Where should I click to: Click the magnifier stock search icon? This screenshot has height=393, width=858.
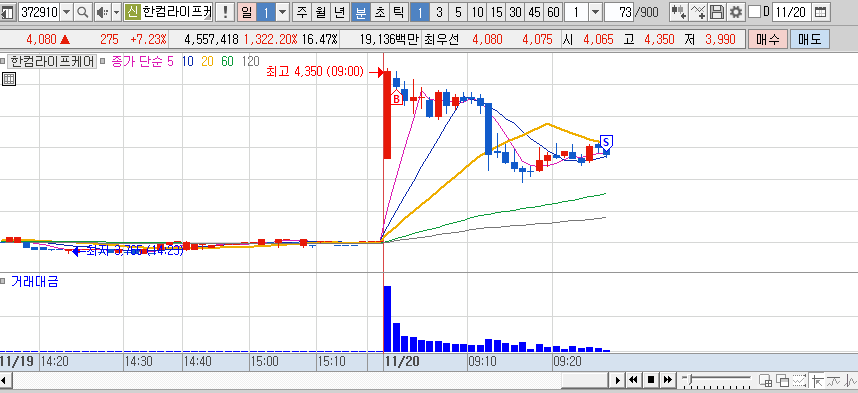point(83,11)
